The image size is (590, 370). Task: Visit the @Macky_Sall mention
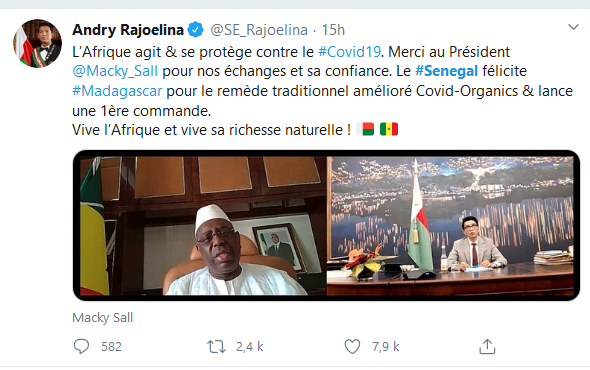pyautogui.click(x=115, y=71)
